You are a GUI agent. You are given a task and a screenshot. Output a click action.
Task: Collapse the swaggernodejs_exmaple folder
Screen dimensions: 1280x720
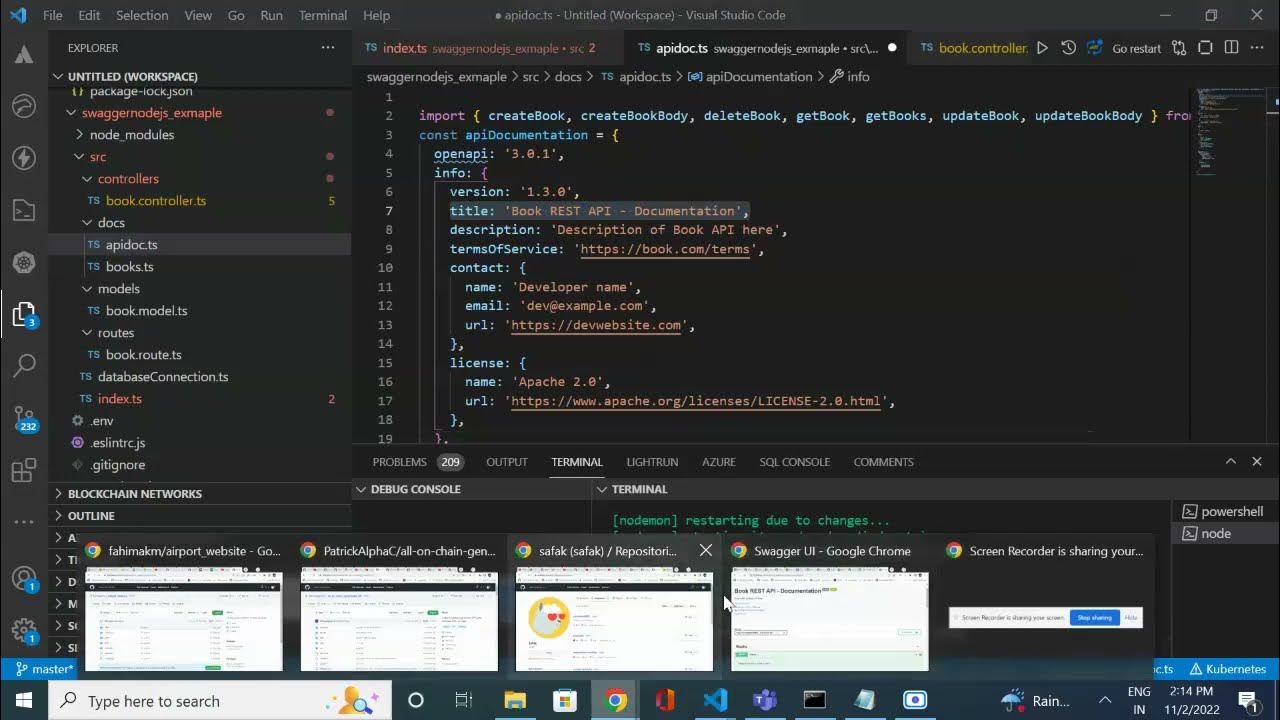[200, 113]
